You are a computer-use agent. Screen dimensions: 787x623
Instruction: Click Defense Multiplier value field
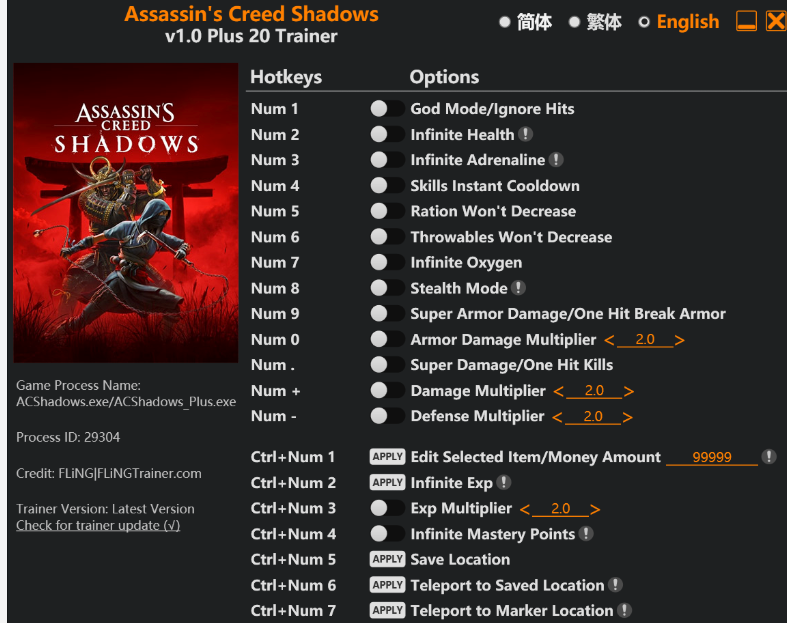(x=593, y=416)
